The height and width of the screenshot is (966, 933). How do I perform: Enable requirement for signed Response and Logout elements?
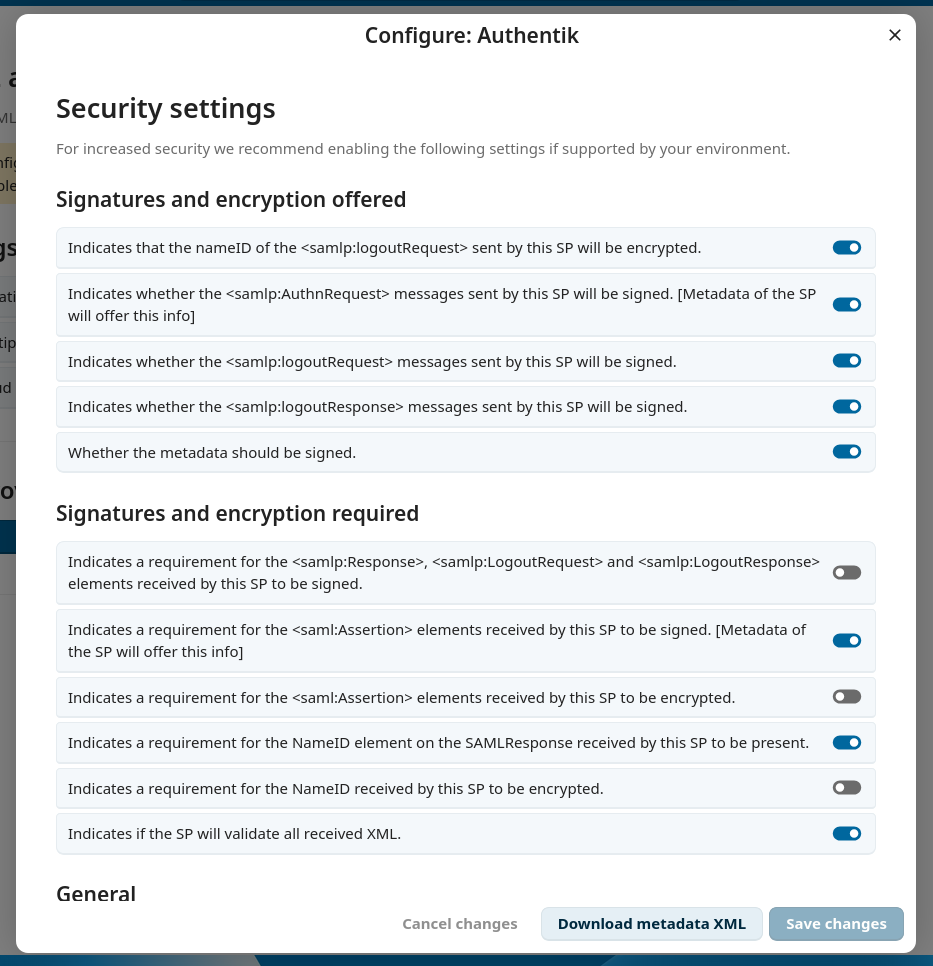(x=847, y=573)
